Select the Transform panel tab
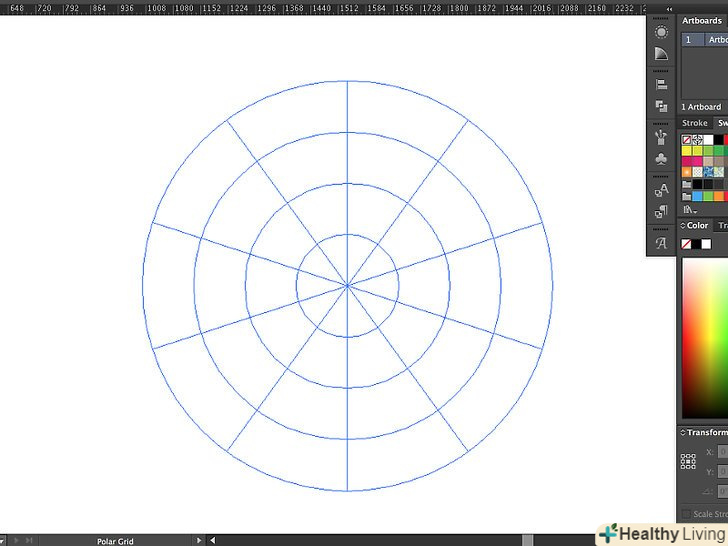The height and width of the screenshot is (546, 728). coord(707,432)
